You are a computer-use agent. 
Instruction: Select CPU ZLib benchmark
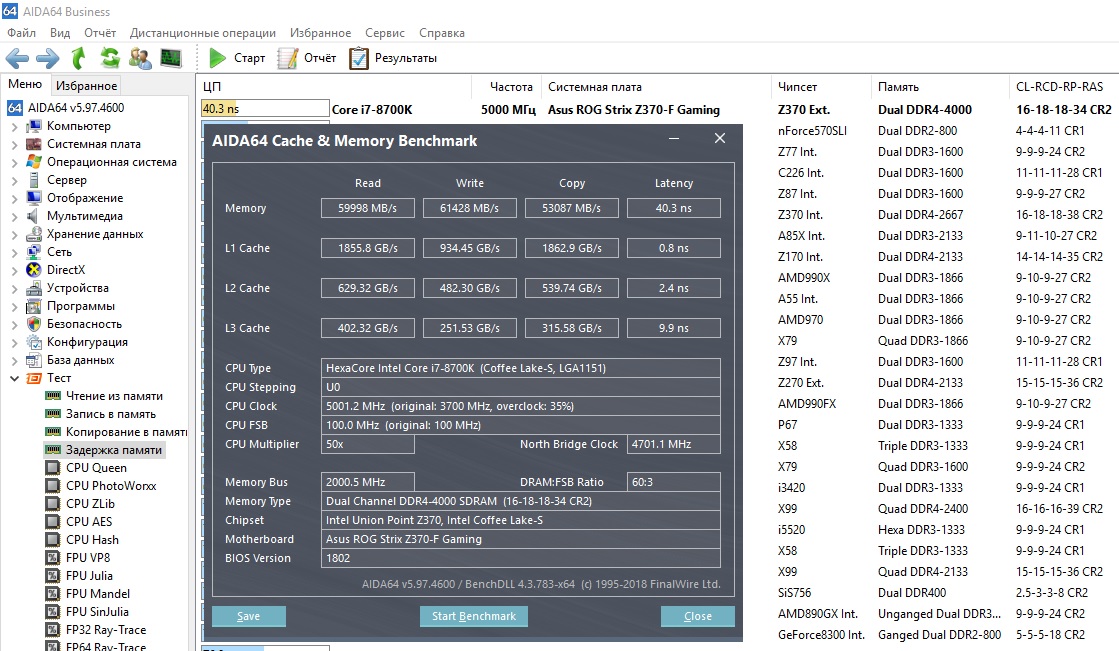point(90,503)
